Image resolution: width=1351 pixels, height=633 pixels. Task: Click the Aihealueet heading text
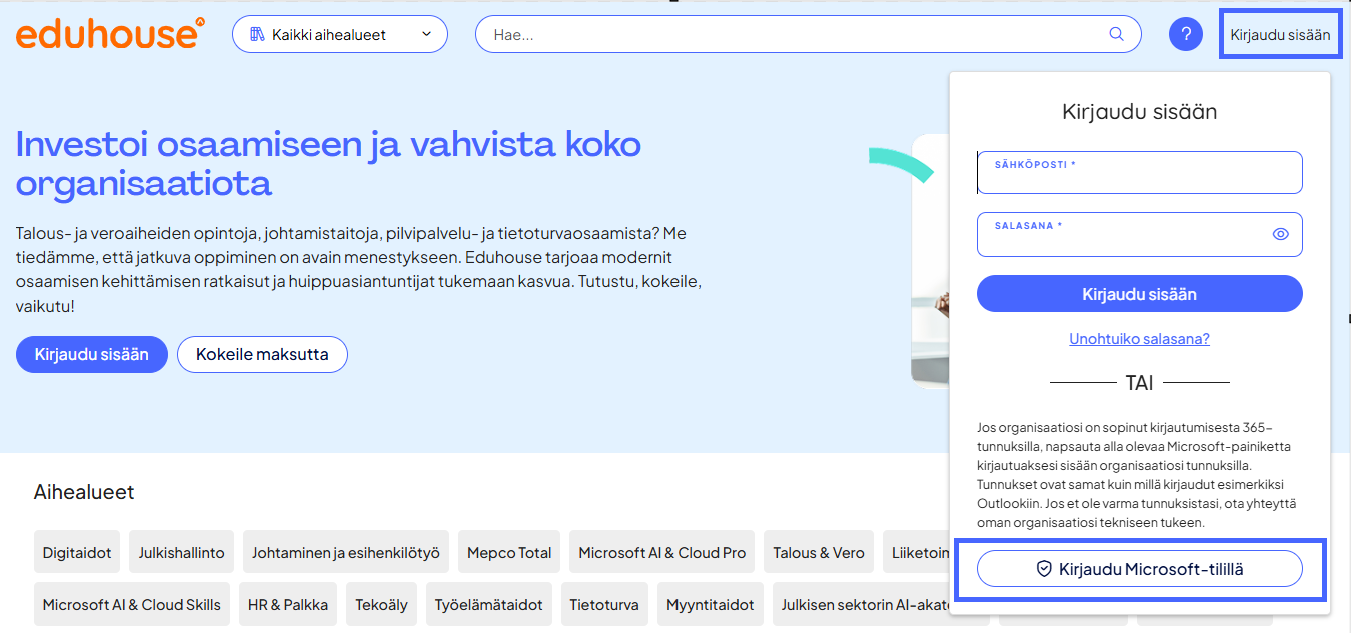84,492
